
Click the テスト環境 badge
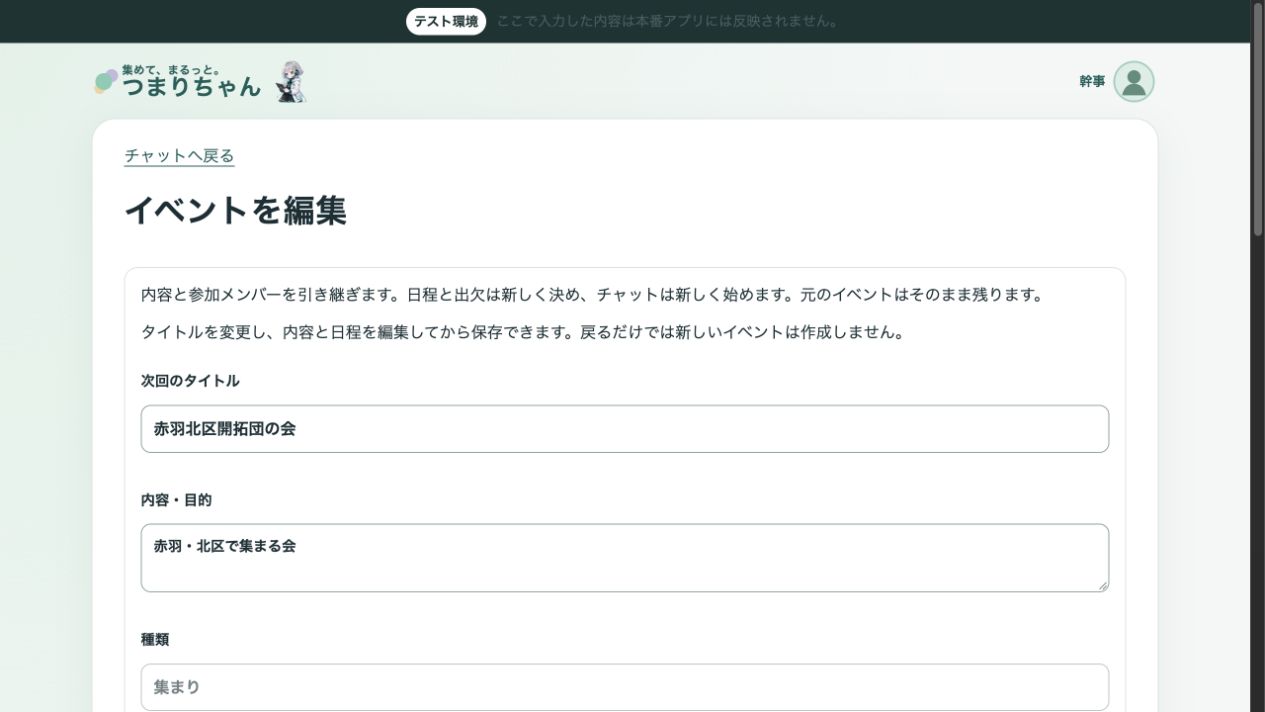pos(446,21)
